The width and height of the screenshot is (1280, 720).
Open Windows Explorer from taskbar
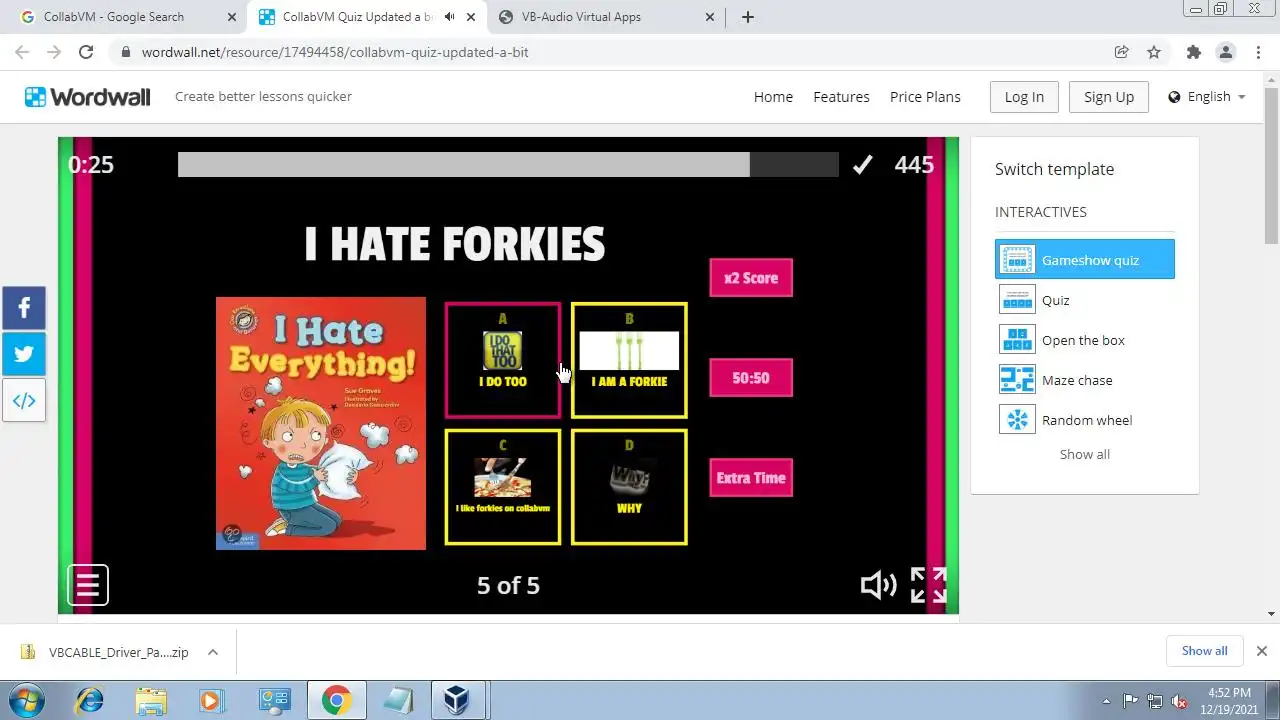coord(151,701)
